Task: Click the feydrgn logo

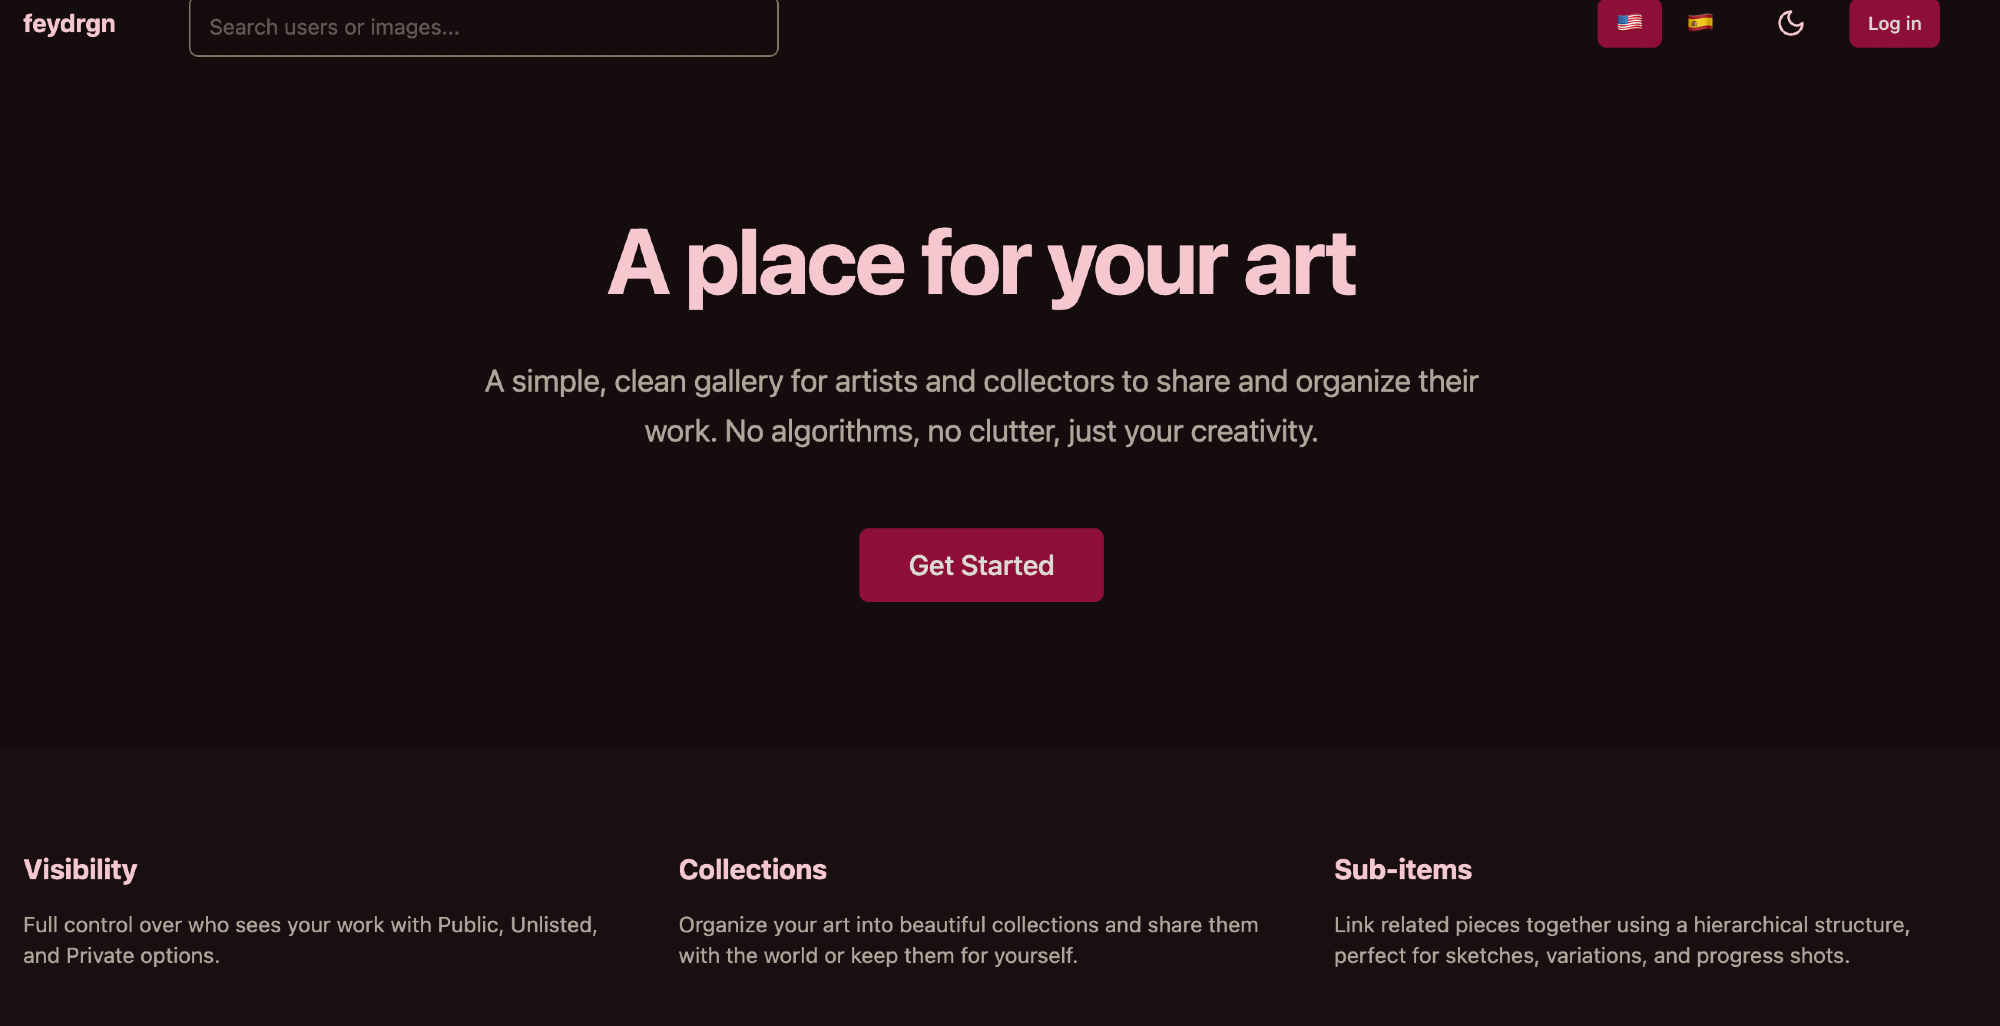Action: 69,23
